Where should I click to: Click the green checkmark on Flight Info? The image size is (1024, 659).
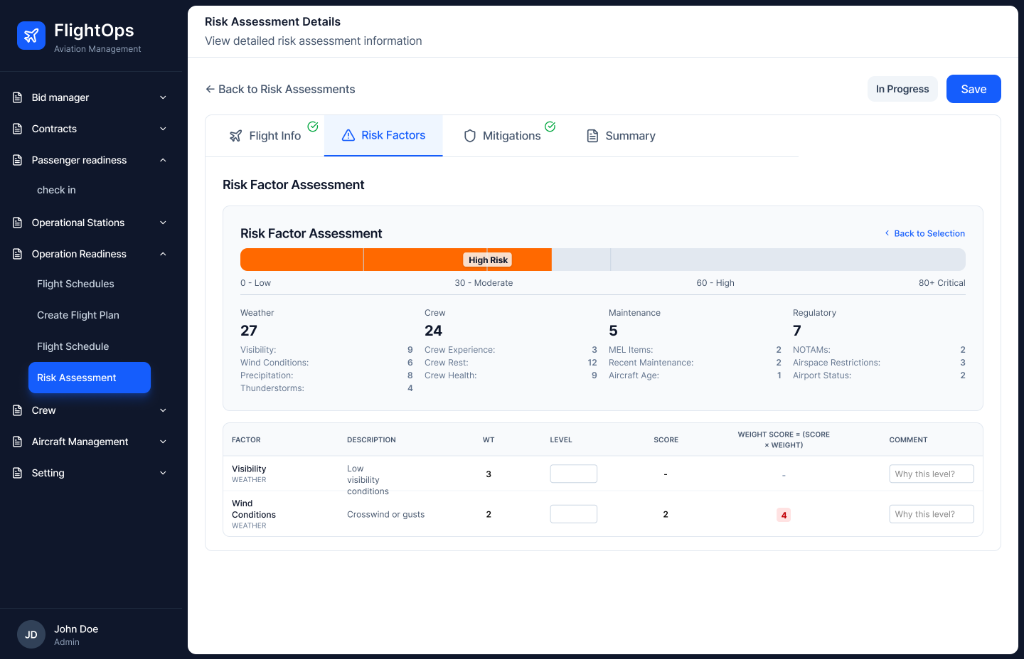313,127
